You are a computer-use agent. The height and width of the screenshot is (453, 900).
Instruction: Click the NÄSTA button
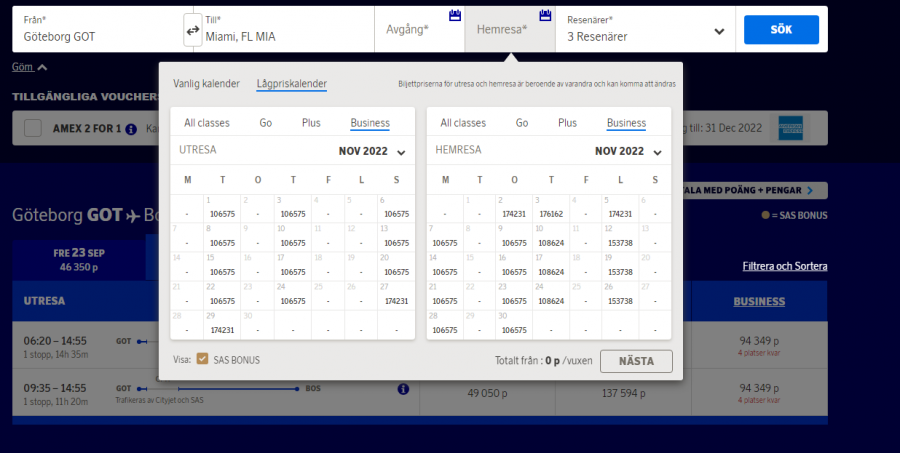tap(636, 361)
